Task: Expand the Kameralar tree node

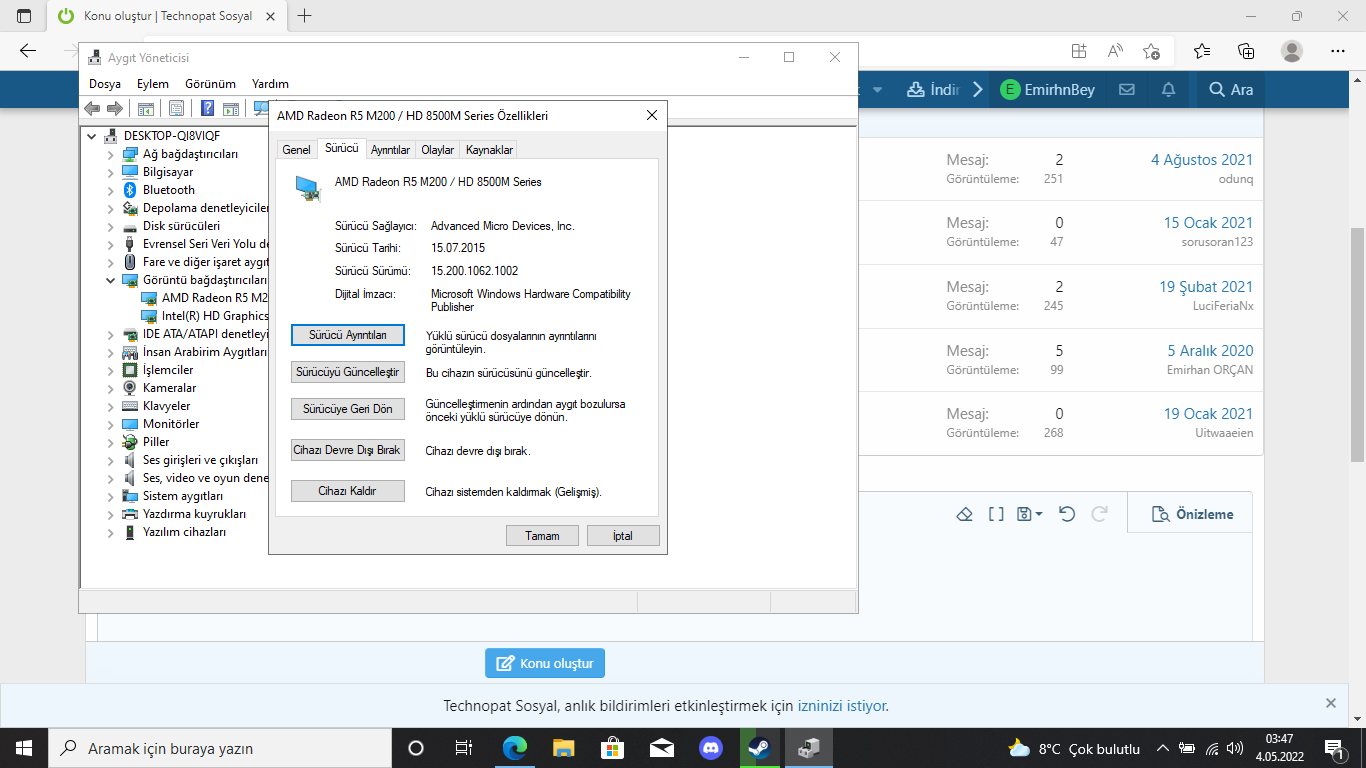Action: (x=111, y=388)
